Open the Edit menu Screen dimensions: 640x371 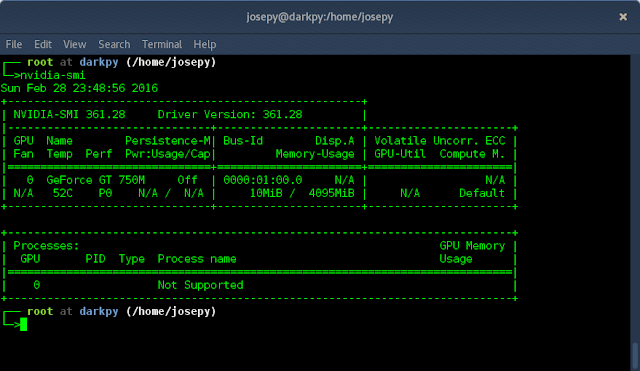pyautogui.click(x=43, y=44)
